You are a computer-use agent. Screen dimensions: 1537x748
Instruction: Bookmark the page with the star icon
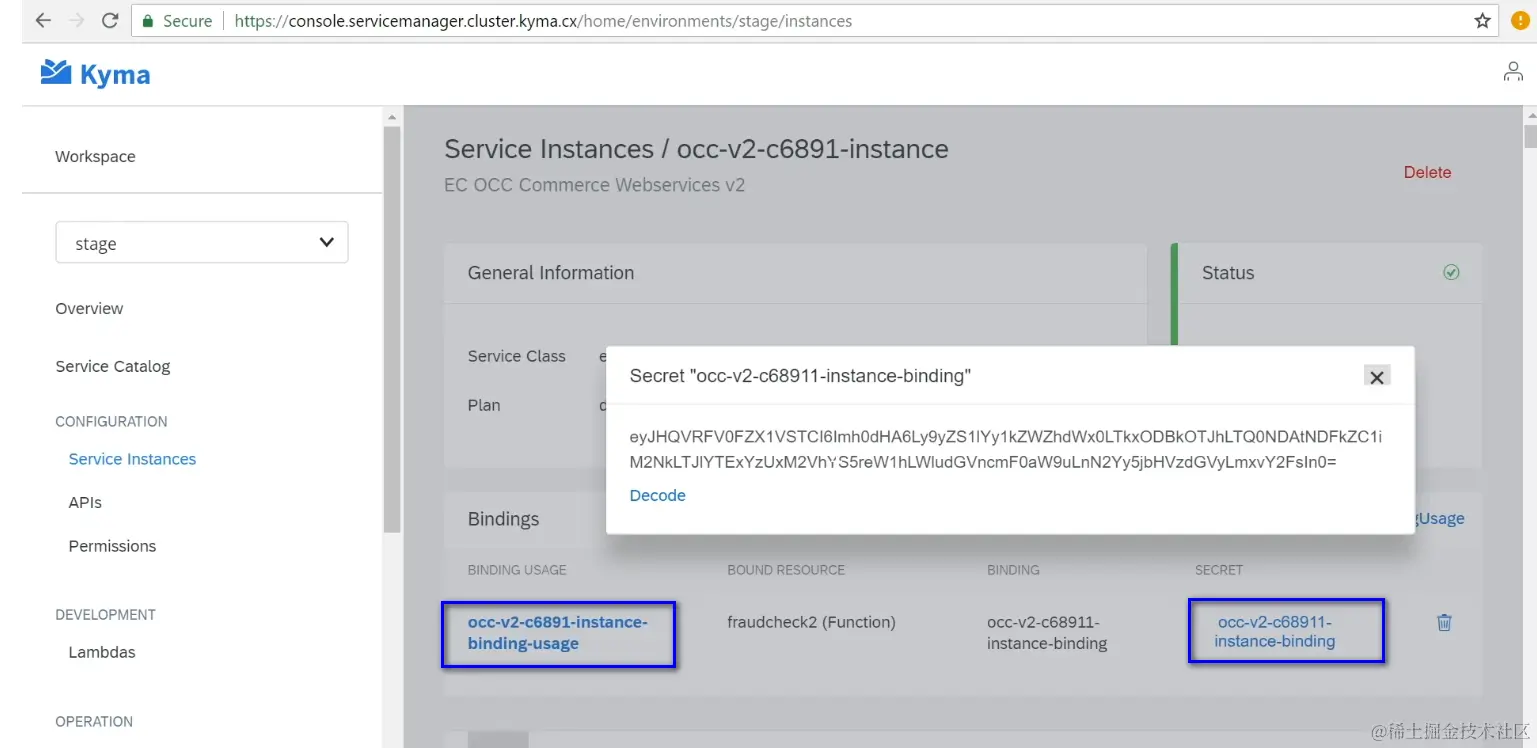click(1482, 21)
